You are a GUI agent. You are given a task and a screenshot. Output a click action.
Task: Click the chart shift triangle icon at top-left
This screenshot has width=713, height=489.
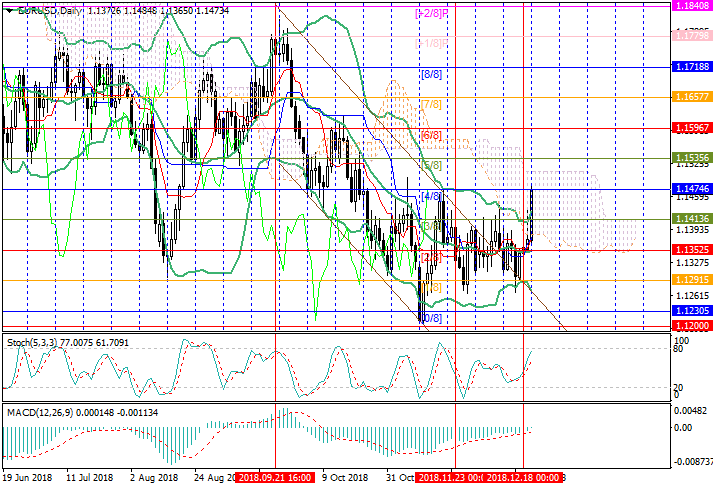(x=5, y=10)
